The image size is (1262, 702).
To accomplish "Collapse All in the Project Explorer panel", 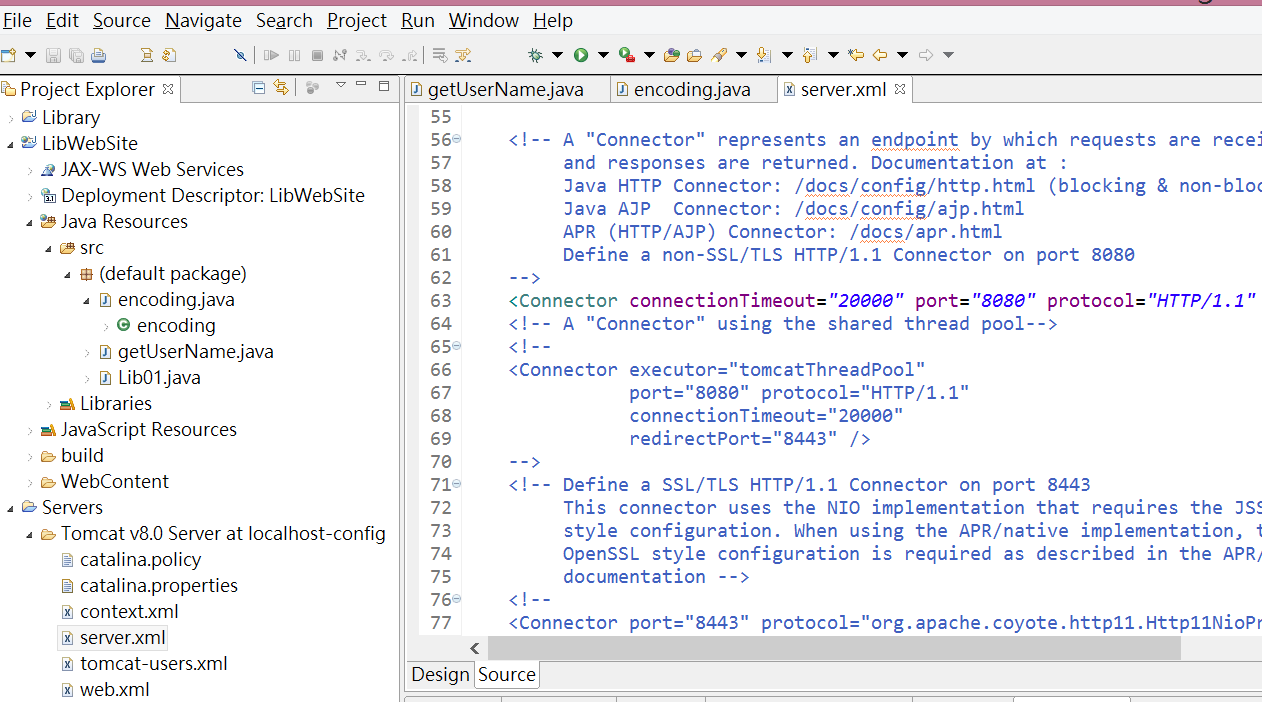I will 258,88.
